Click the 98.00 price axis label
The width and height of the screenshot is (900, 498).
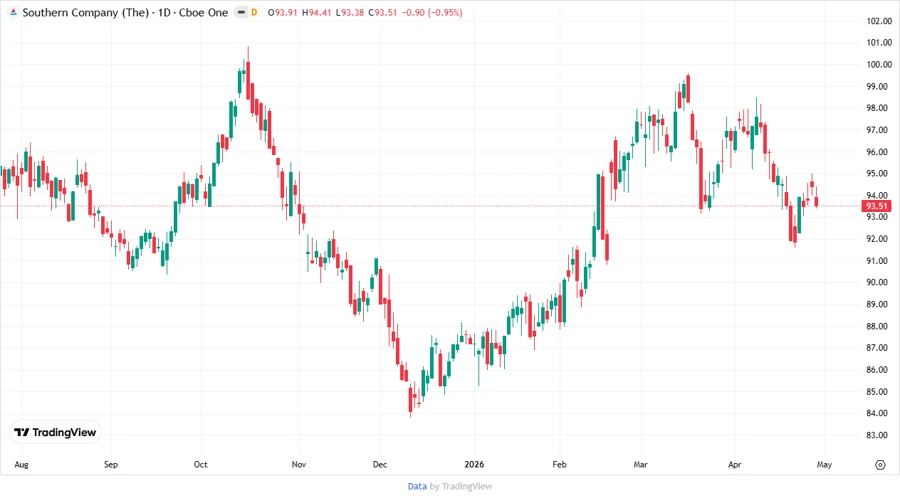[x=879, y=108]
